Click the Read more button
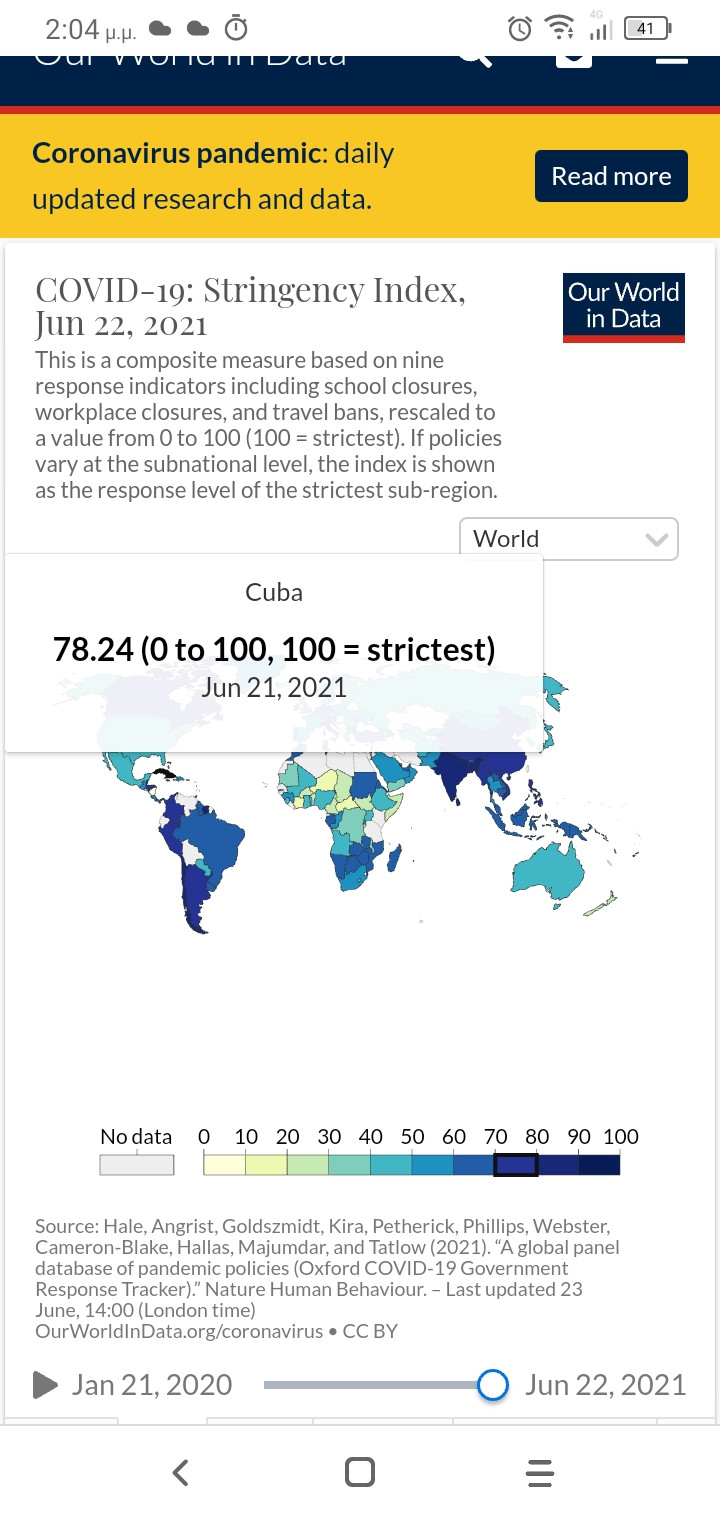This screenshot has width=720, height=1520. tap(611, 176)
